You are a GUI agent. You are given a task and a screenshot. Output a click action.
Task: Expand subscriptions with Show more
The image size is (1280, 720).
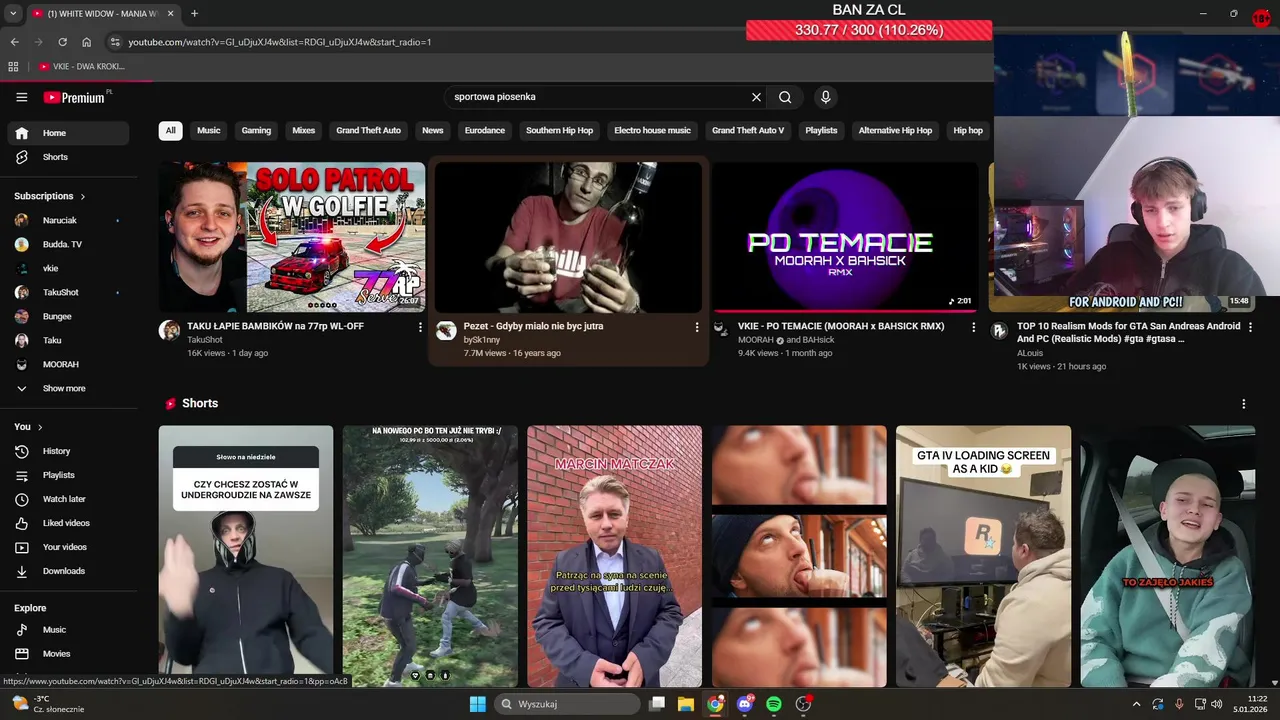[x=68, y=388]
